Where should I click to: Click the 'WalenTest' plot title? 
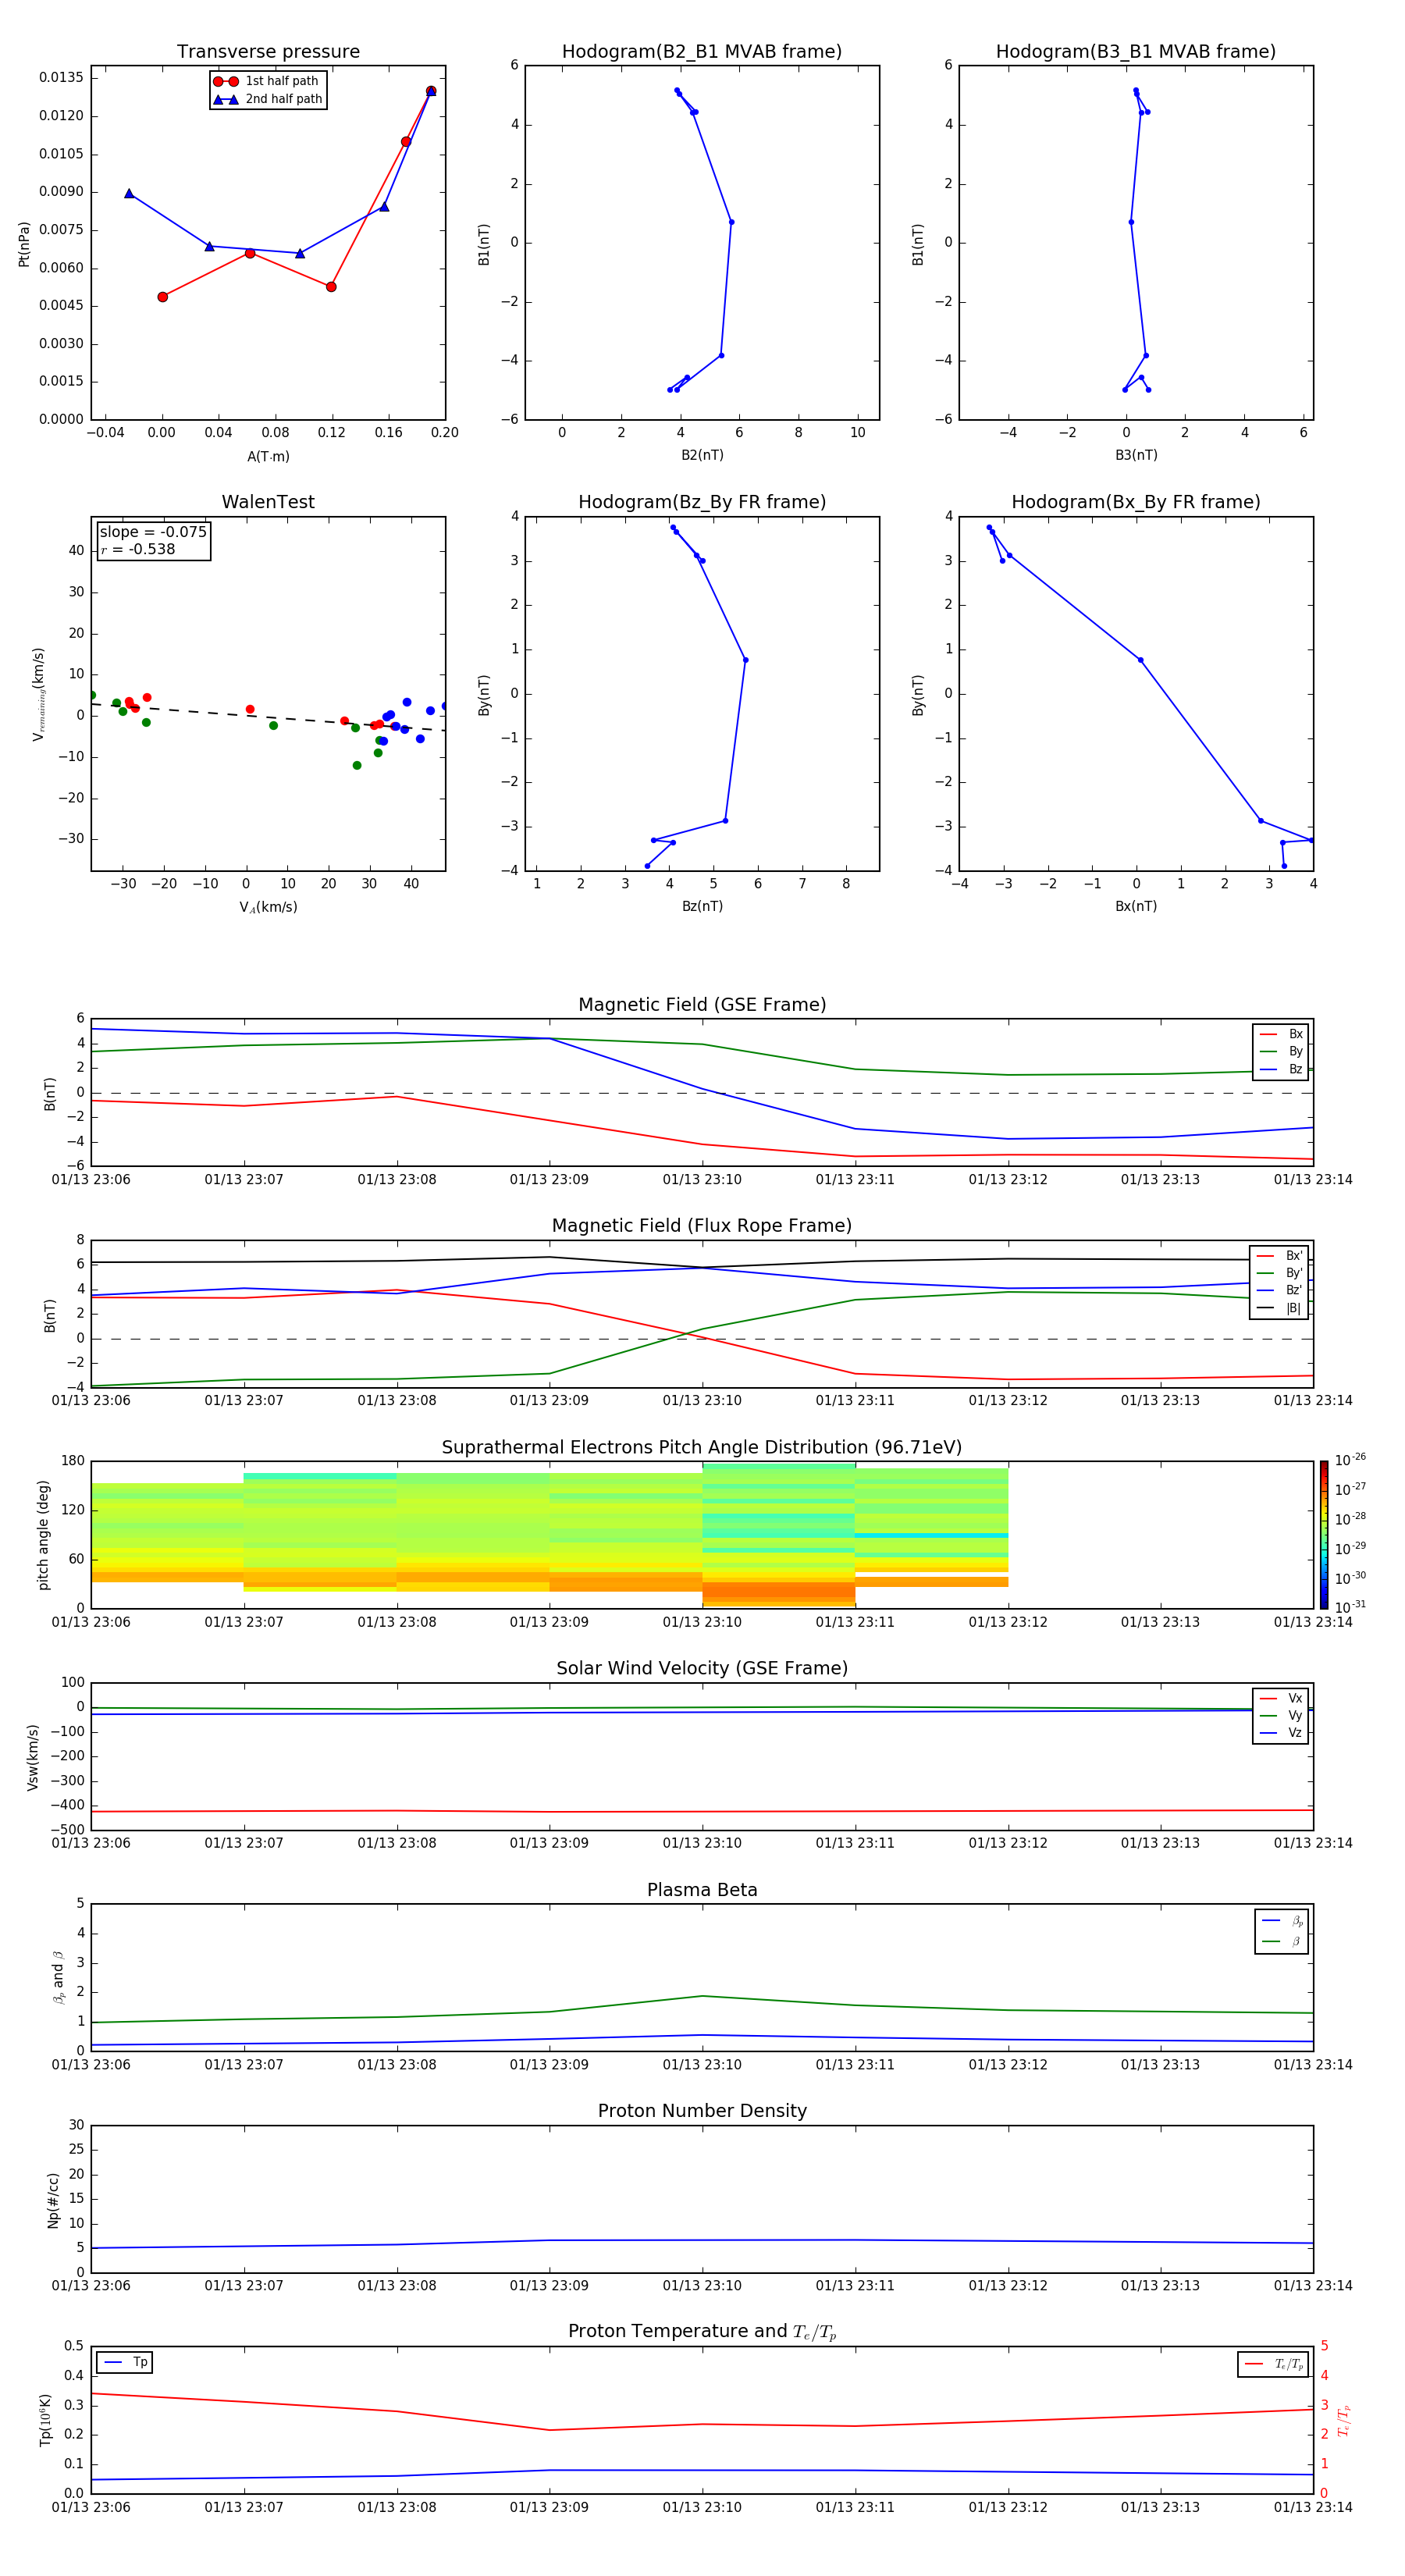268,502
